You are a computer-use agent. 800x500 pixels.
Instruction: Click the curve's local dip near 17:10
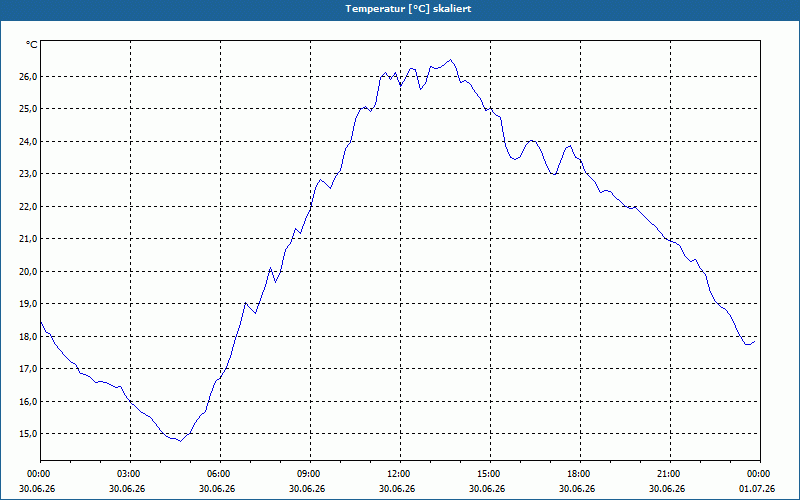click(554, 174)
